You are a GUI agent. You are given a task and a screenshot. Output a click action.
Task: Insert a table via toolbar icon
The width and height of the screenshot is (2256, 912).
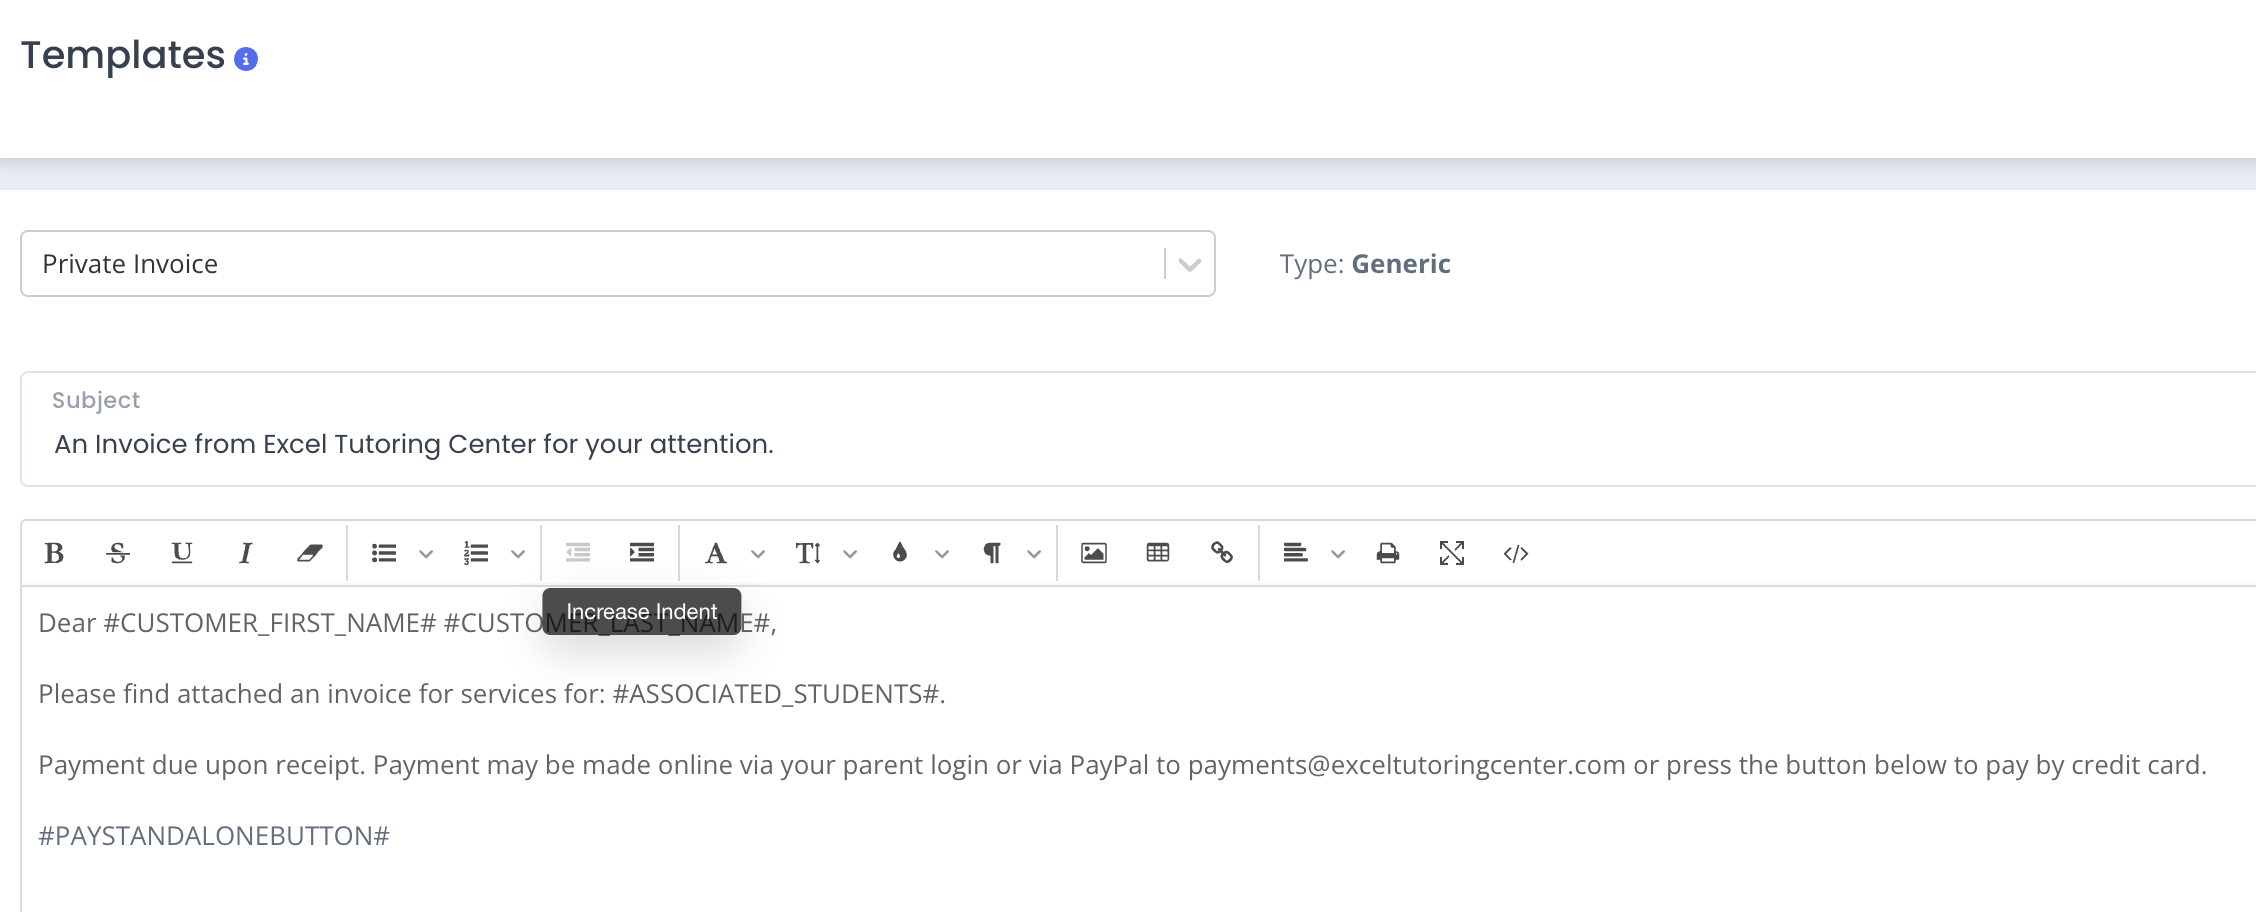(x=1158, y=553)
